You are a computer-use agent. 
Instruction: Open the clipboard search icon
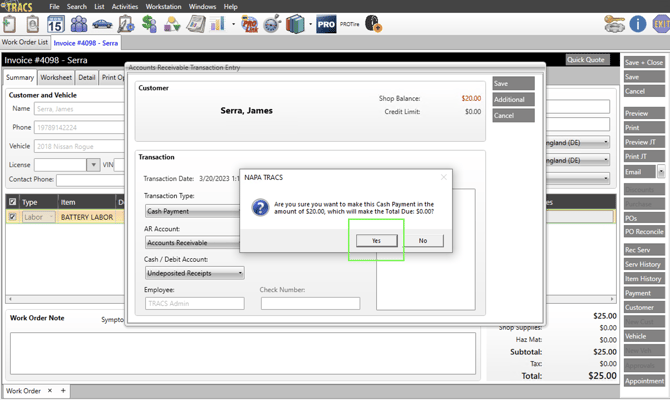pyautogui.click(x=32, y=24)
